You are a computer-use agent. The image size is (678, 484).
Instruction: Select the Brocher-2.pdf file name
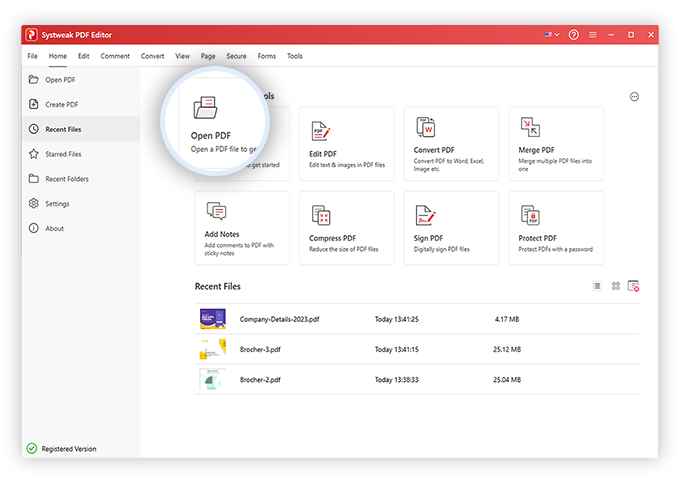point(260,380)
